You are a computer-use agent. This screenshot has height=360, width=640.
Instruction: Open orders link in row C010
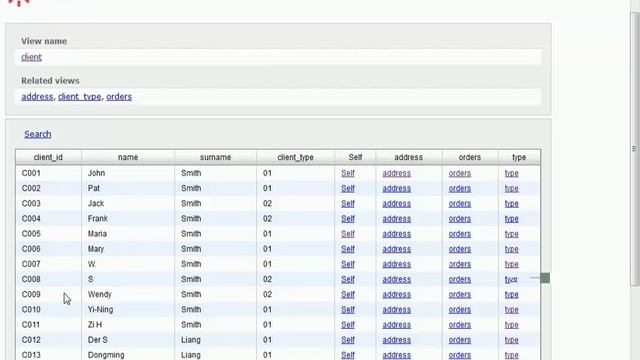460,309
